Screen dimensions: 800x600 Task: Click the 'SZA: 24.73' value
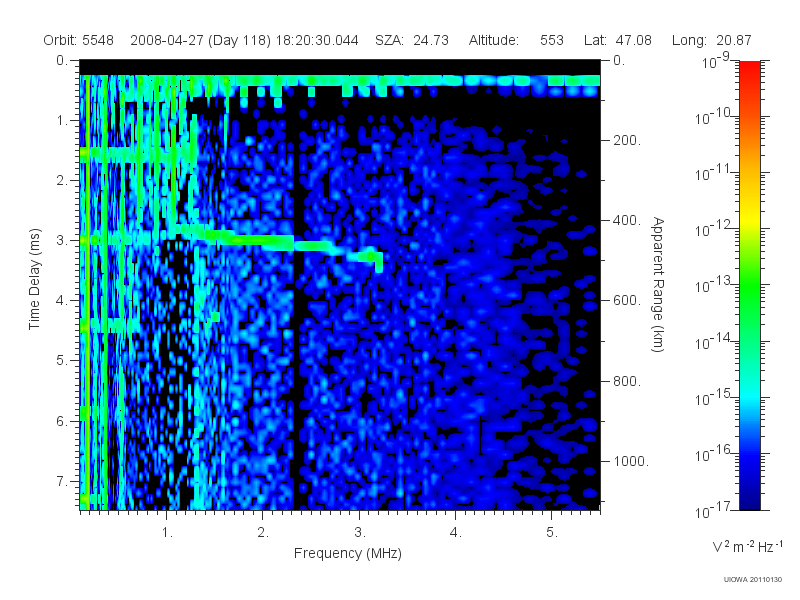pos(412,40)
